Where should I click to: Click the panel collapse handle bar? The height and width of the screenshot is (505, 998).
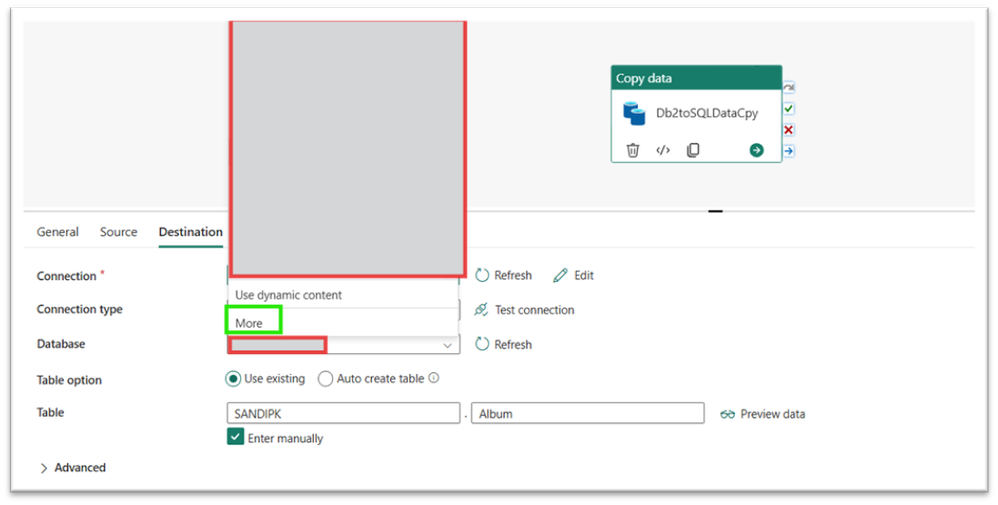coord(715,211)
